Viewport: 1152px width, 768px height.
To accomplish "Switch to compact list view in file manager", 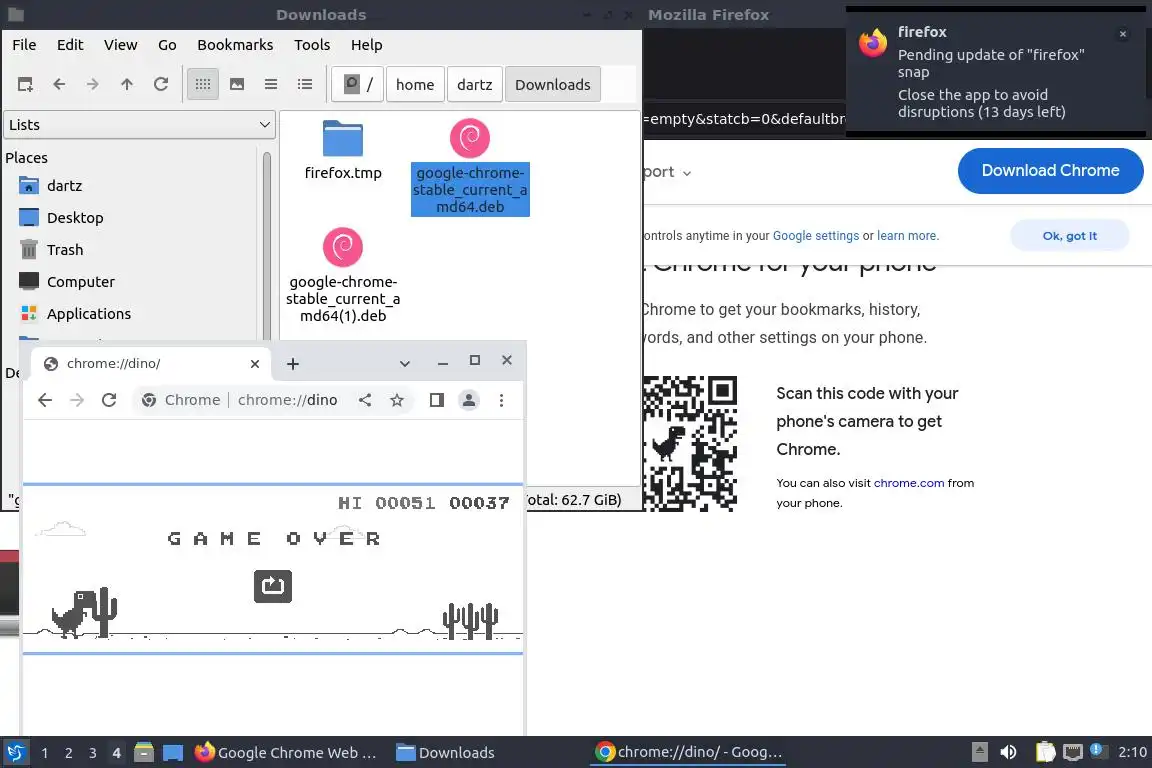I will (271, 85).
